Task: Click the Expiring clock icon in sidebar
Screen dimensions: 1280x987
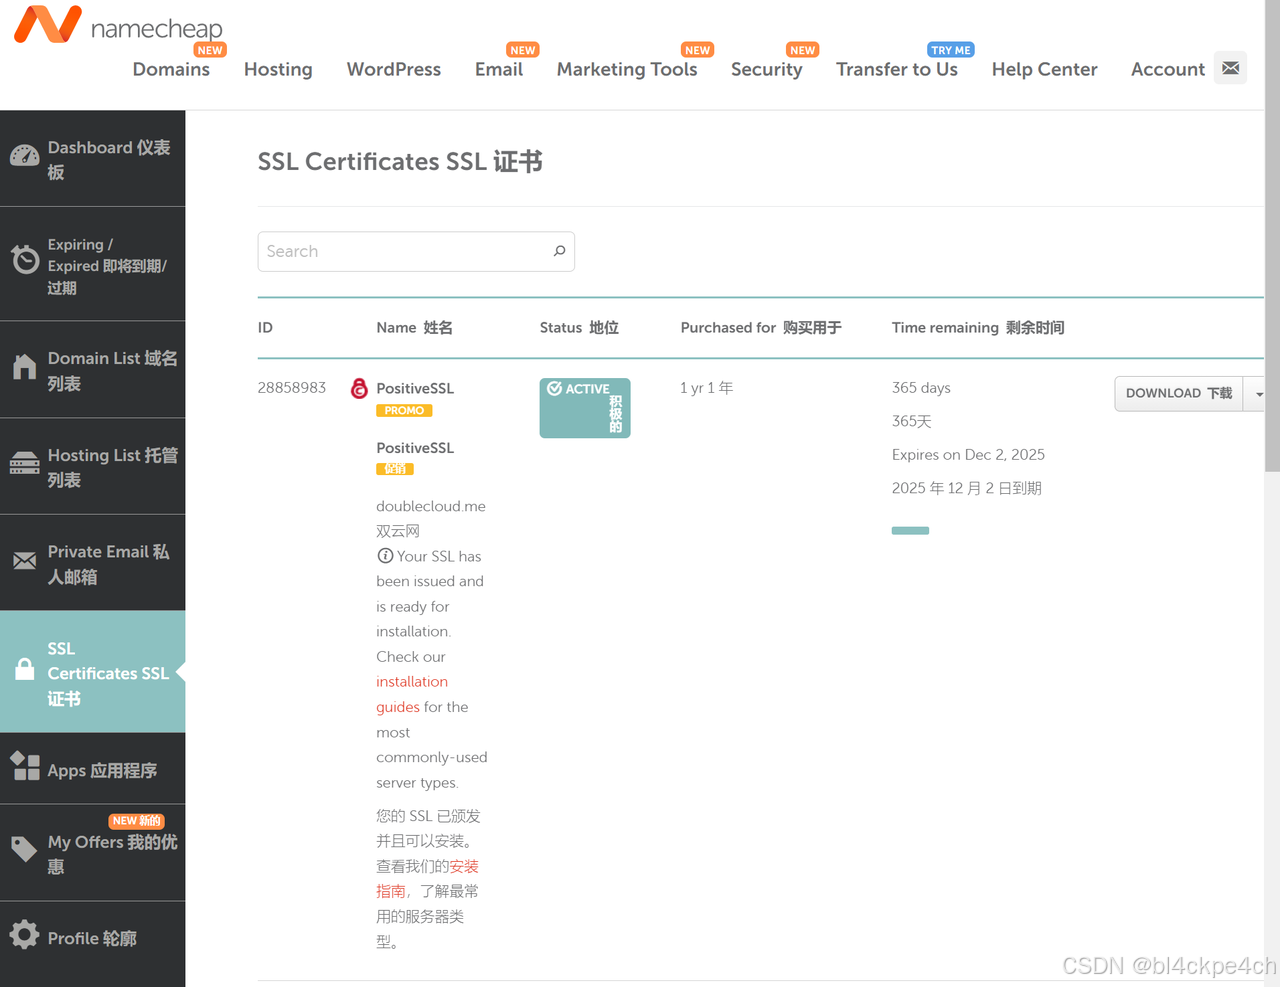Action: (25, 259)
